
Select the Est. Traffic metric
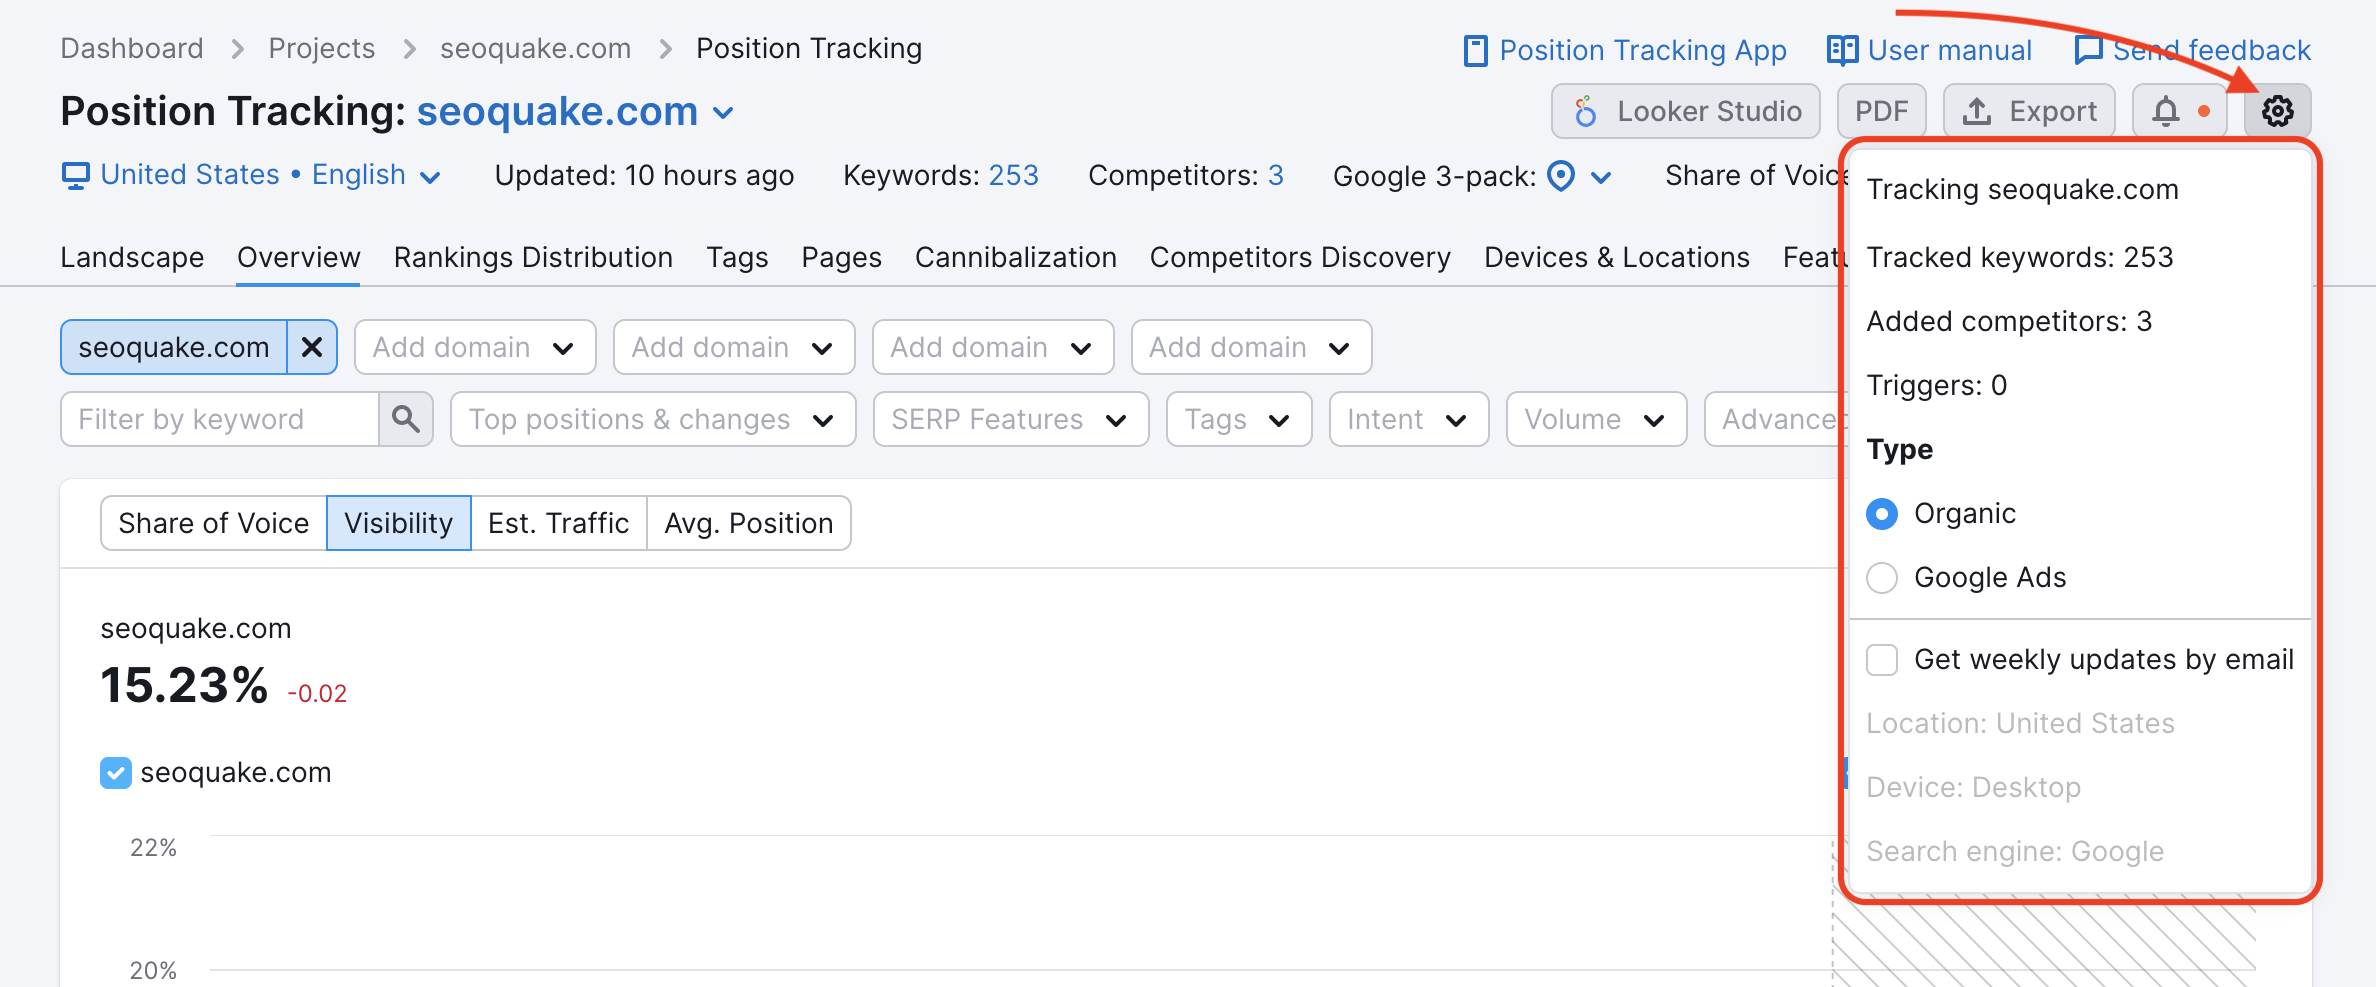(558, 523)
